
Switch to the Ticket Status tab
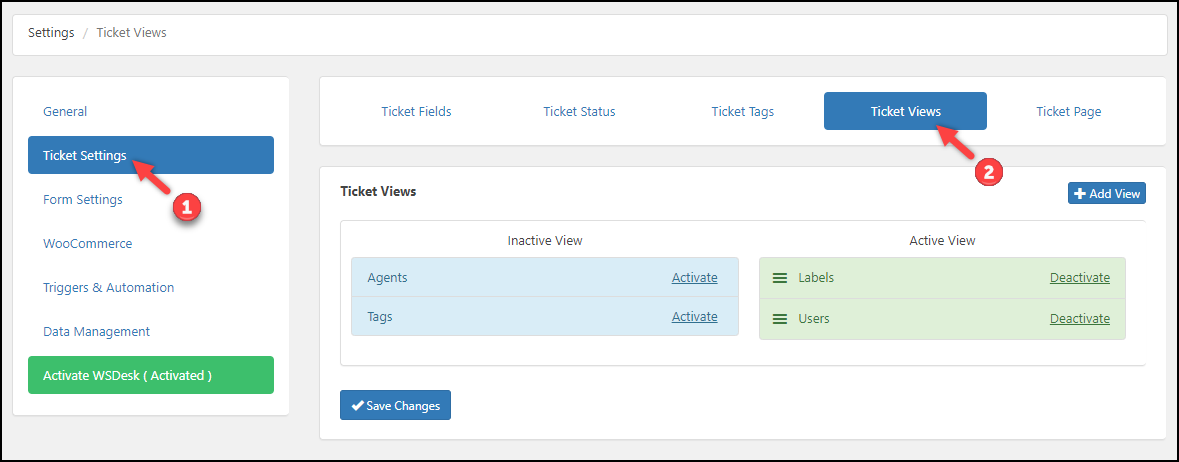pos(579,112)
